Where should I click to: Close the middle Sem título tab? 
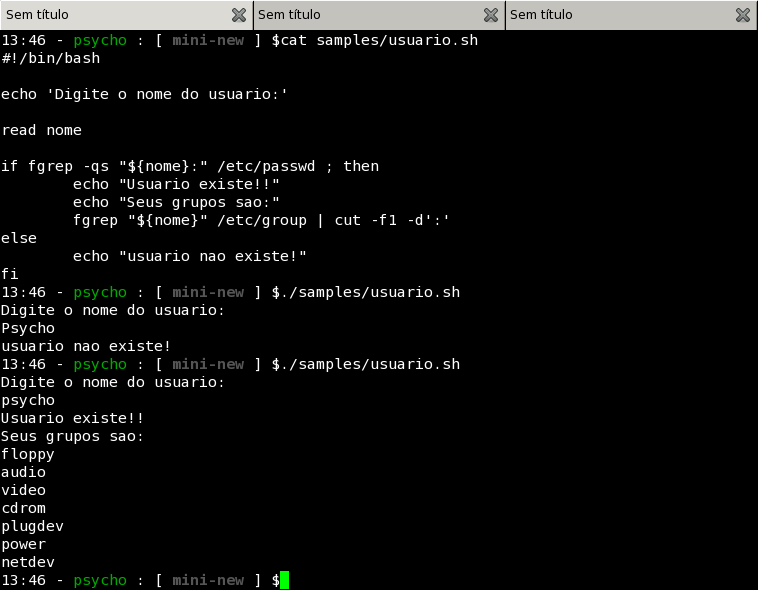(x=490, y=15)
